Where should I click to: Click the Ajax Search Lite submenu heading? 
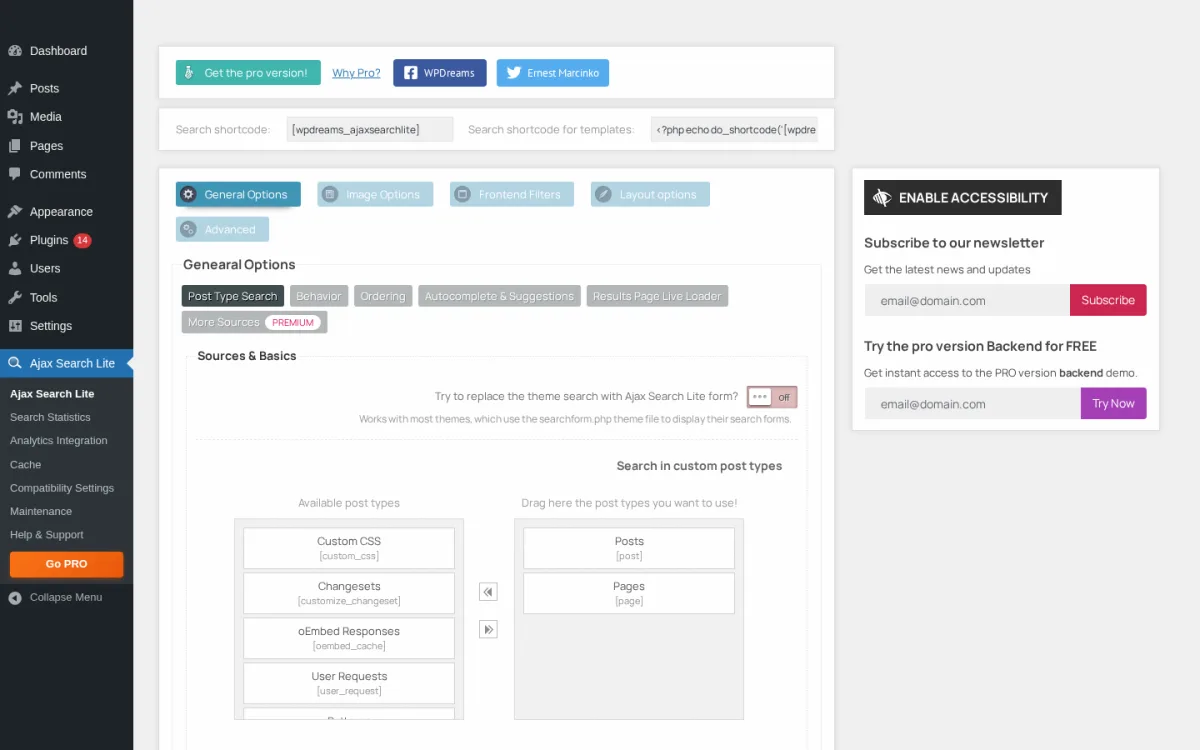tap(52, 394)
